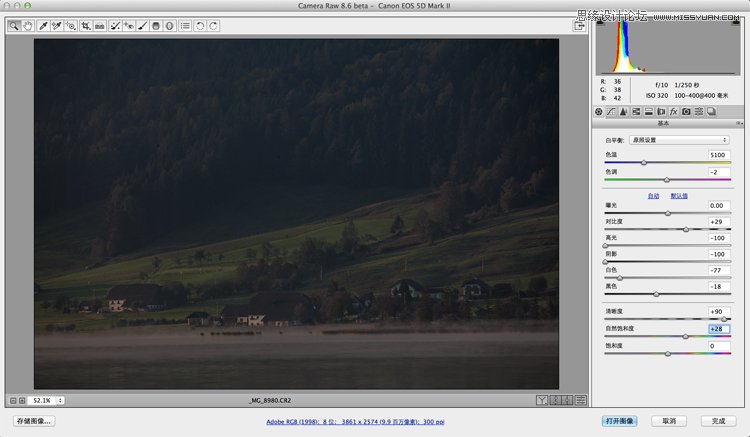Image resolution: width=750 pixels, height=437 pixels.
Task: Click the Open Image (打开图像) button
Action: (x=619, y=421)
